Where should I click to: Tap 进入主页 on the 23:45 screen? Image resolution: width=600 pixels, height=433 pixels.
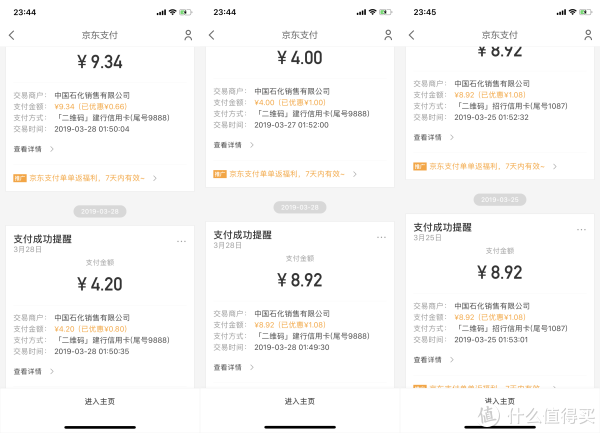tap(500, 401)
